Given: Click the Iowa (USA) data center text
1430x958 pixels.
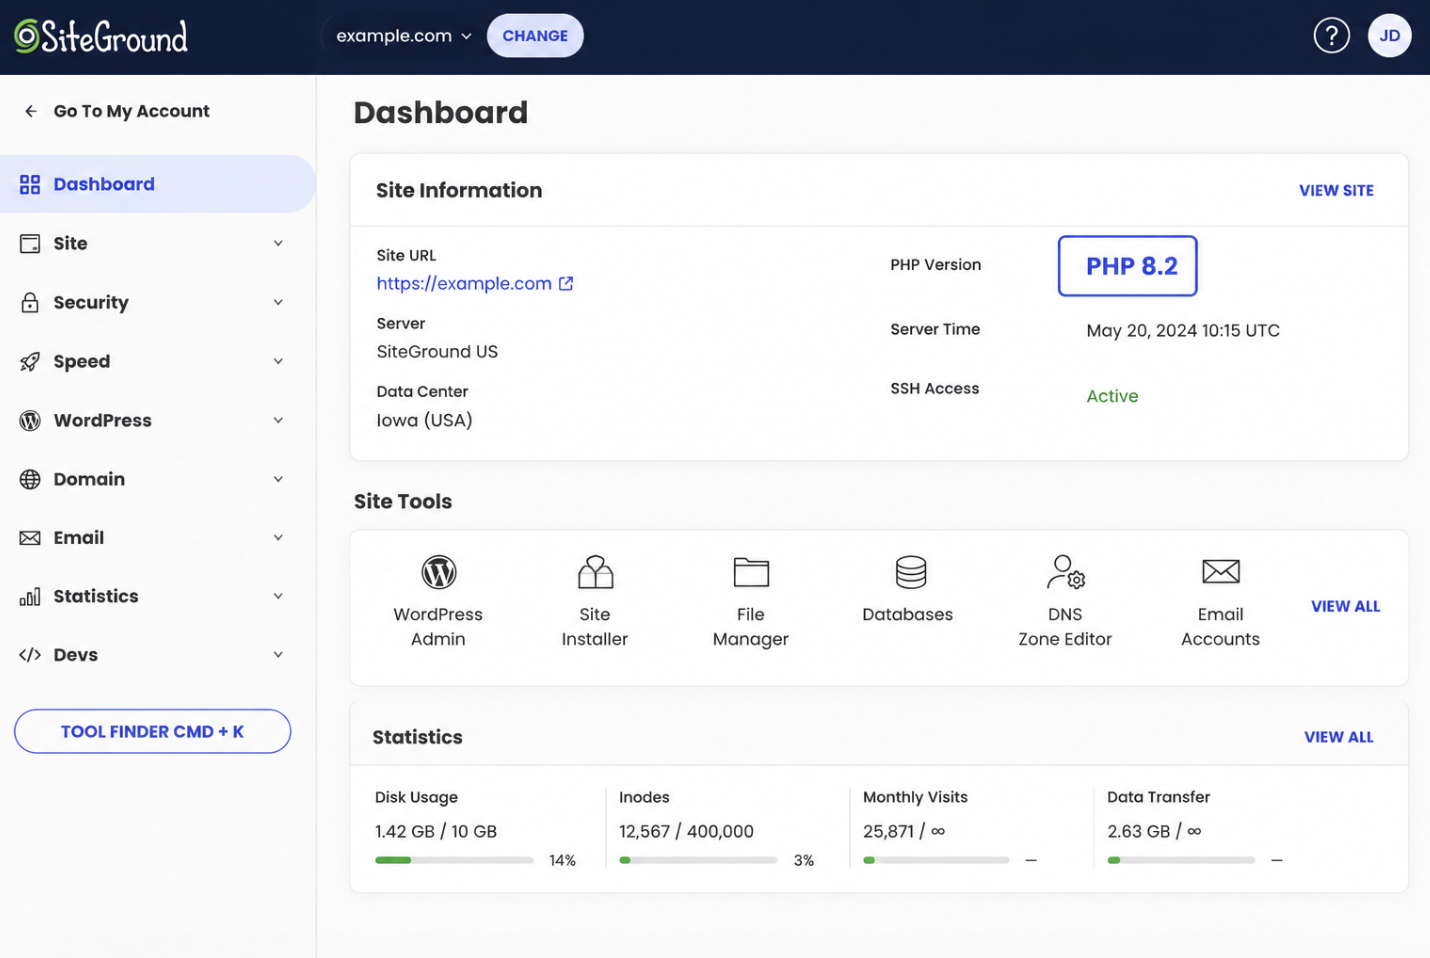Looking at the screenshot, I should click(x=424, y=420).
